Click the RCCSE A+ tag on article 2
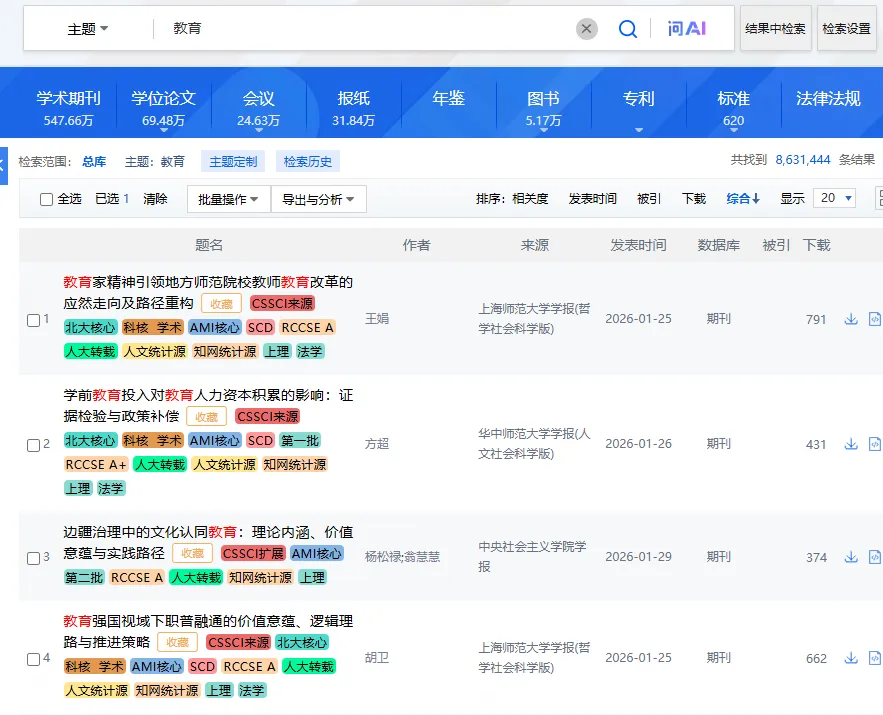 (96, 464)
